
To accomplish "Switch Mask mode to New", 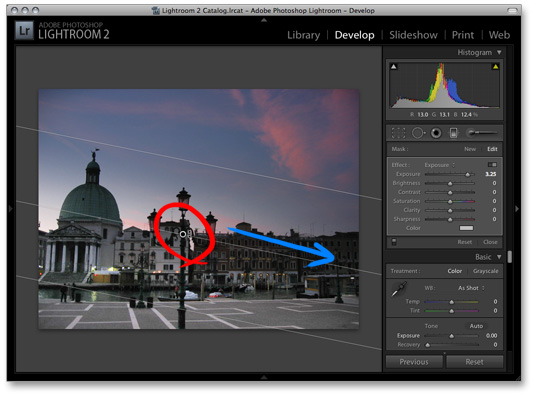I will [470, 149].
